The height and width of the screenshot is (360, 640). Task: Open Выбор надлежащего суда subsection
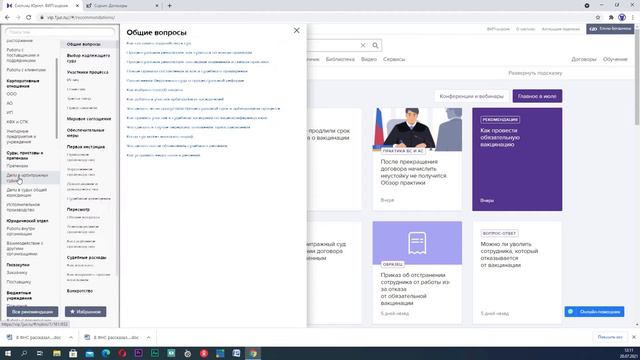click(89, 58)
